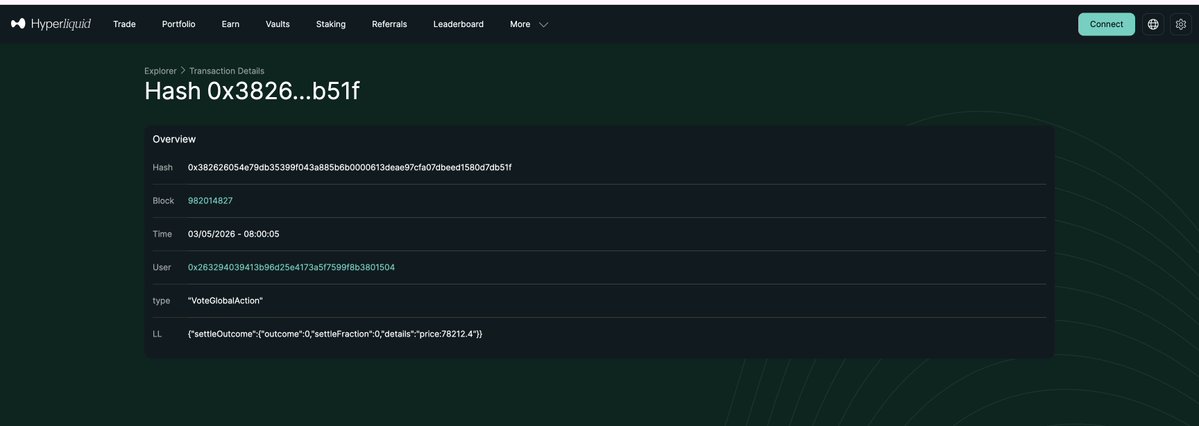
Task: Click the type field label
Action: pos(161,301)
